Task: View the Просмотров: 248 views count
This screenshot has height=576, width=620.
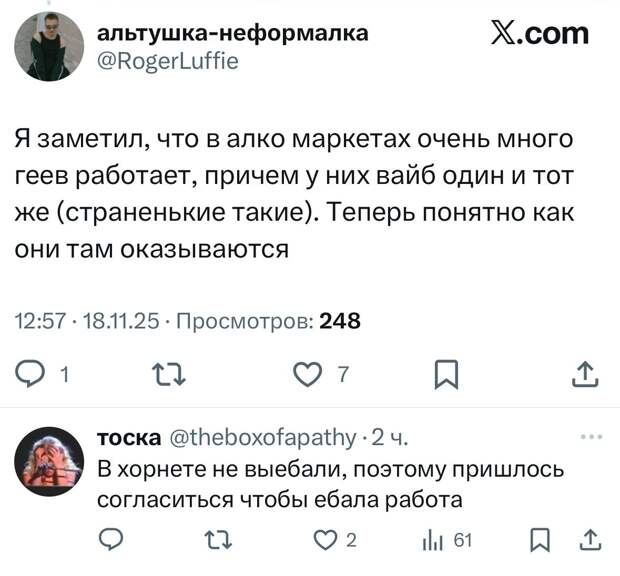Action: pyautogui.click(x=262, y=321)
